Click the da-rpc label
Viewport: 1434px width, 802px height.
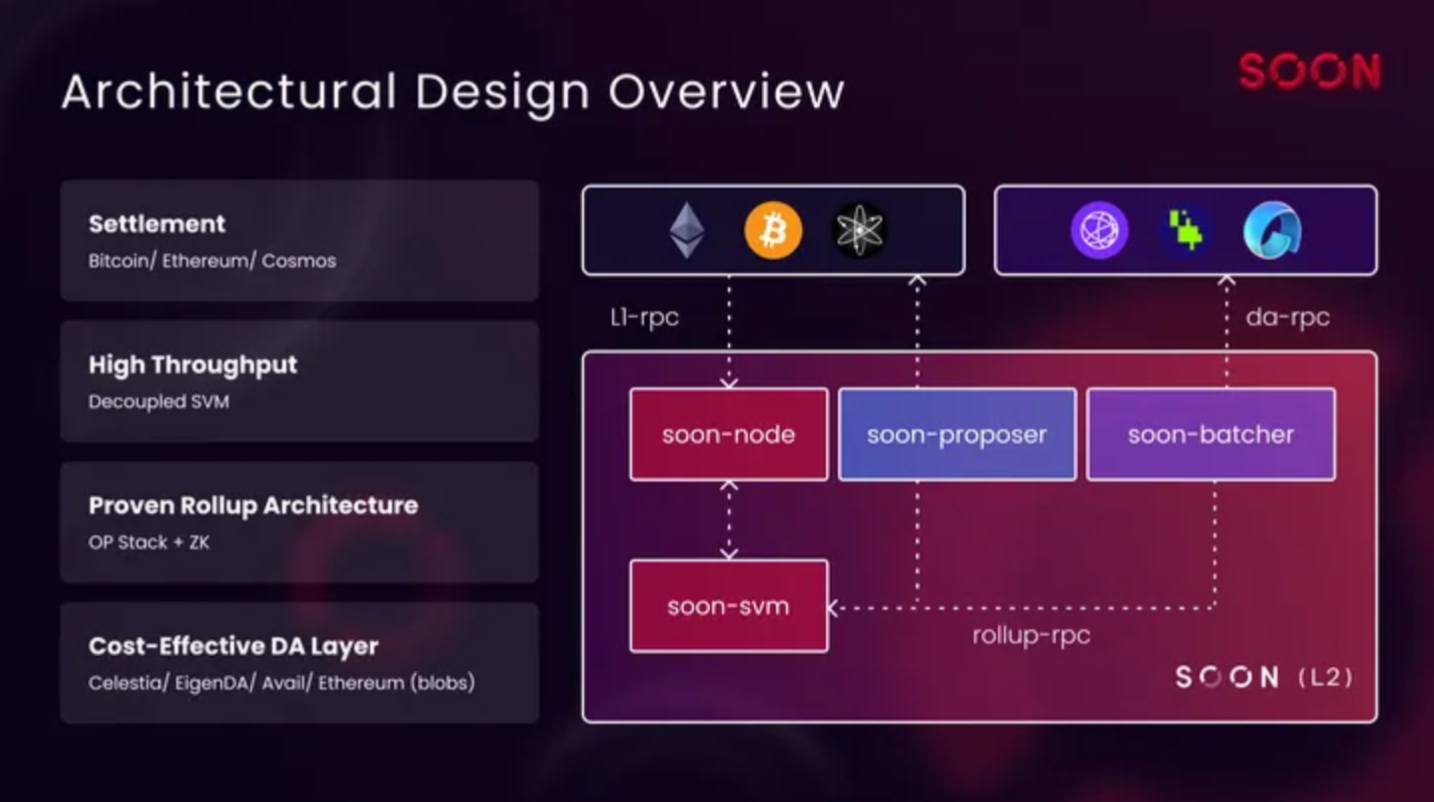click(1289, 317)
